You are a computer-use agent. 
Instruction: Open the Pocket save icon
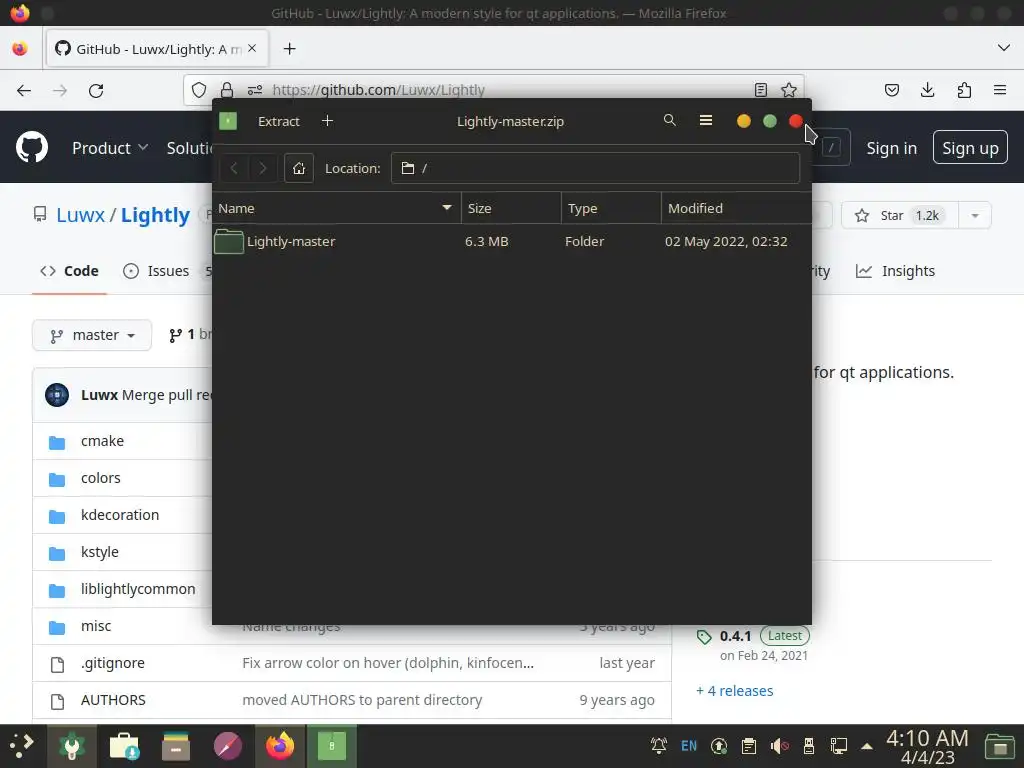tap(891, 90)
